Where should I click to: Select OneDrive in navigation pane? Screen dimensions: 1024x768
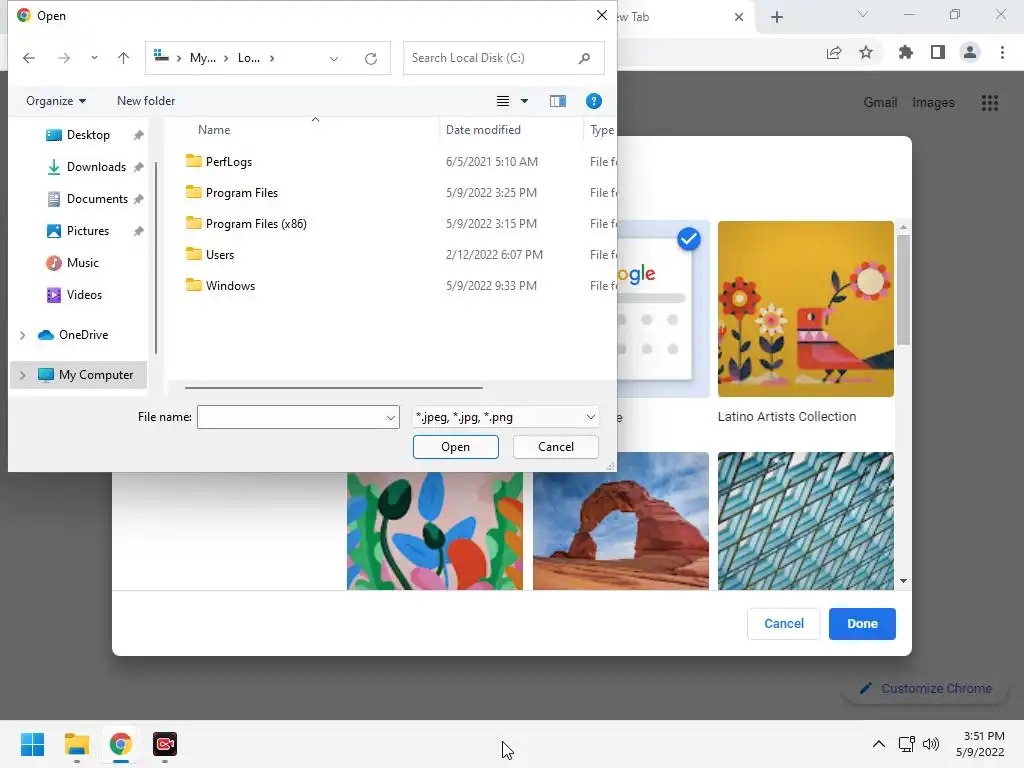pos(83,334)
